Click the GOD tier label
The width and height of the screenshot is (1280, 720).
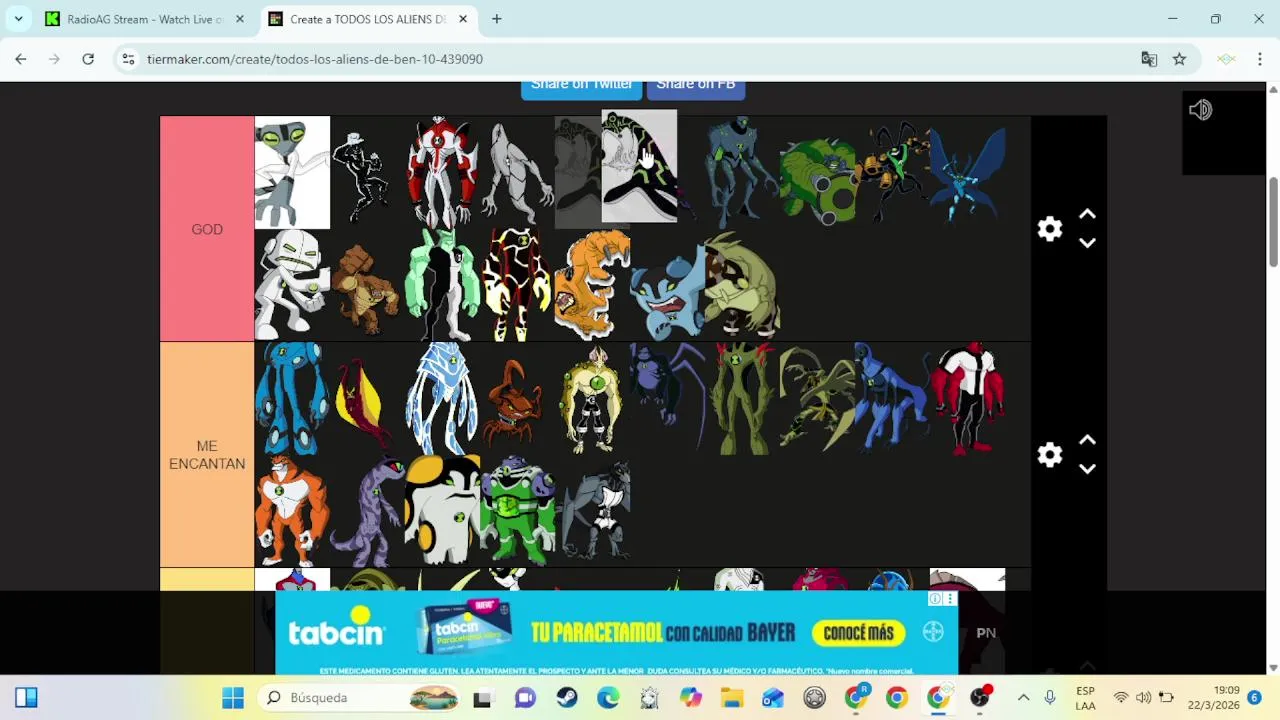(207, 229)
